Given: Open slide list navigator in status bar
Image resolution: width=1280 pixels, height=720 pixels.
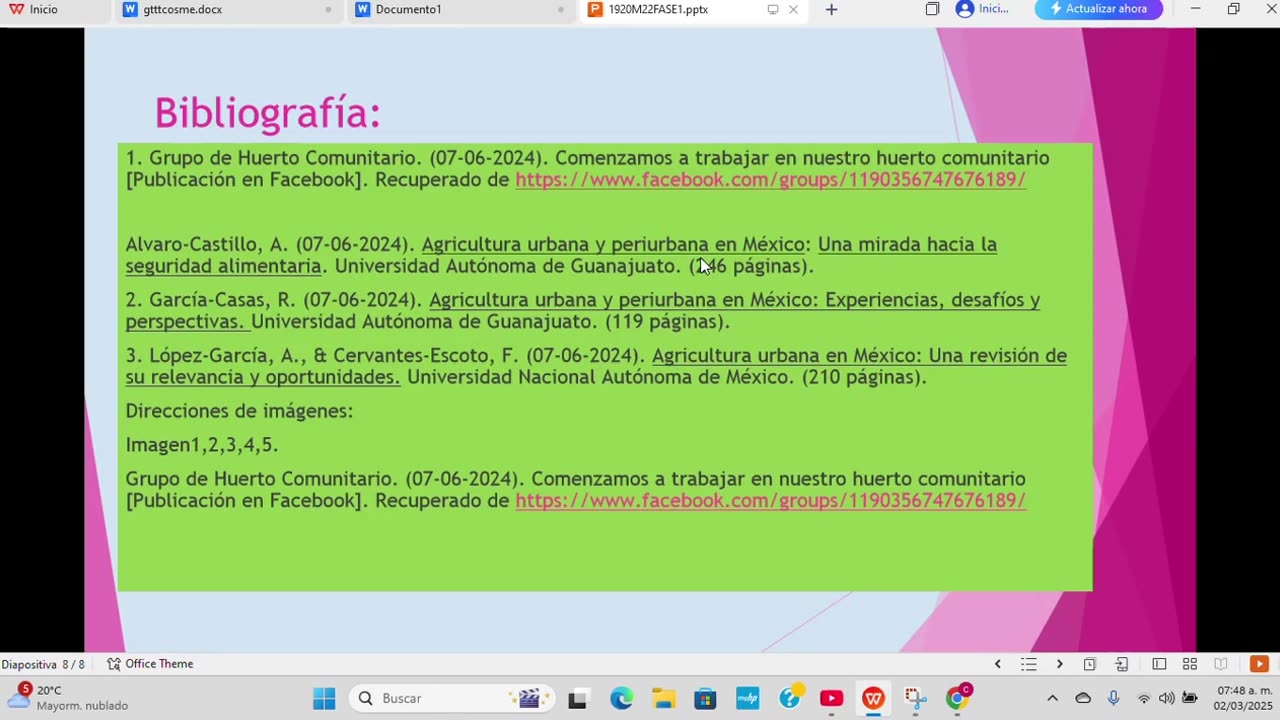Looking at the screenshot, I should coord(1028,664).
